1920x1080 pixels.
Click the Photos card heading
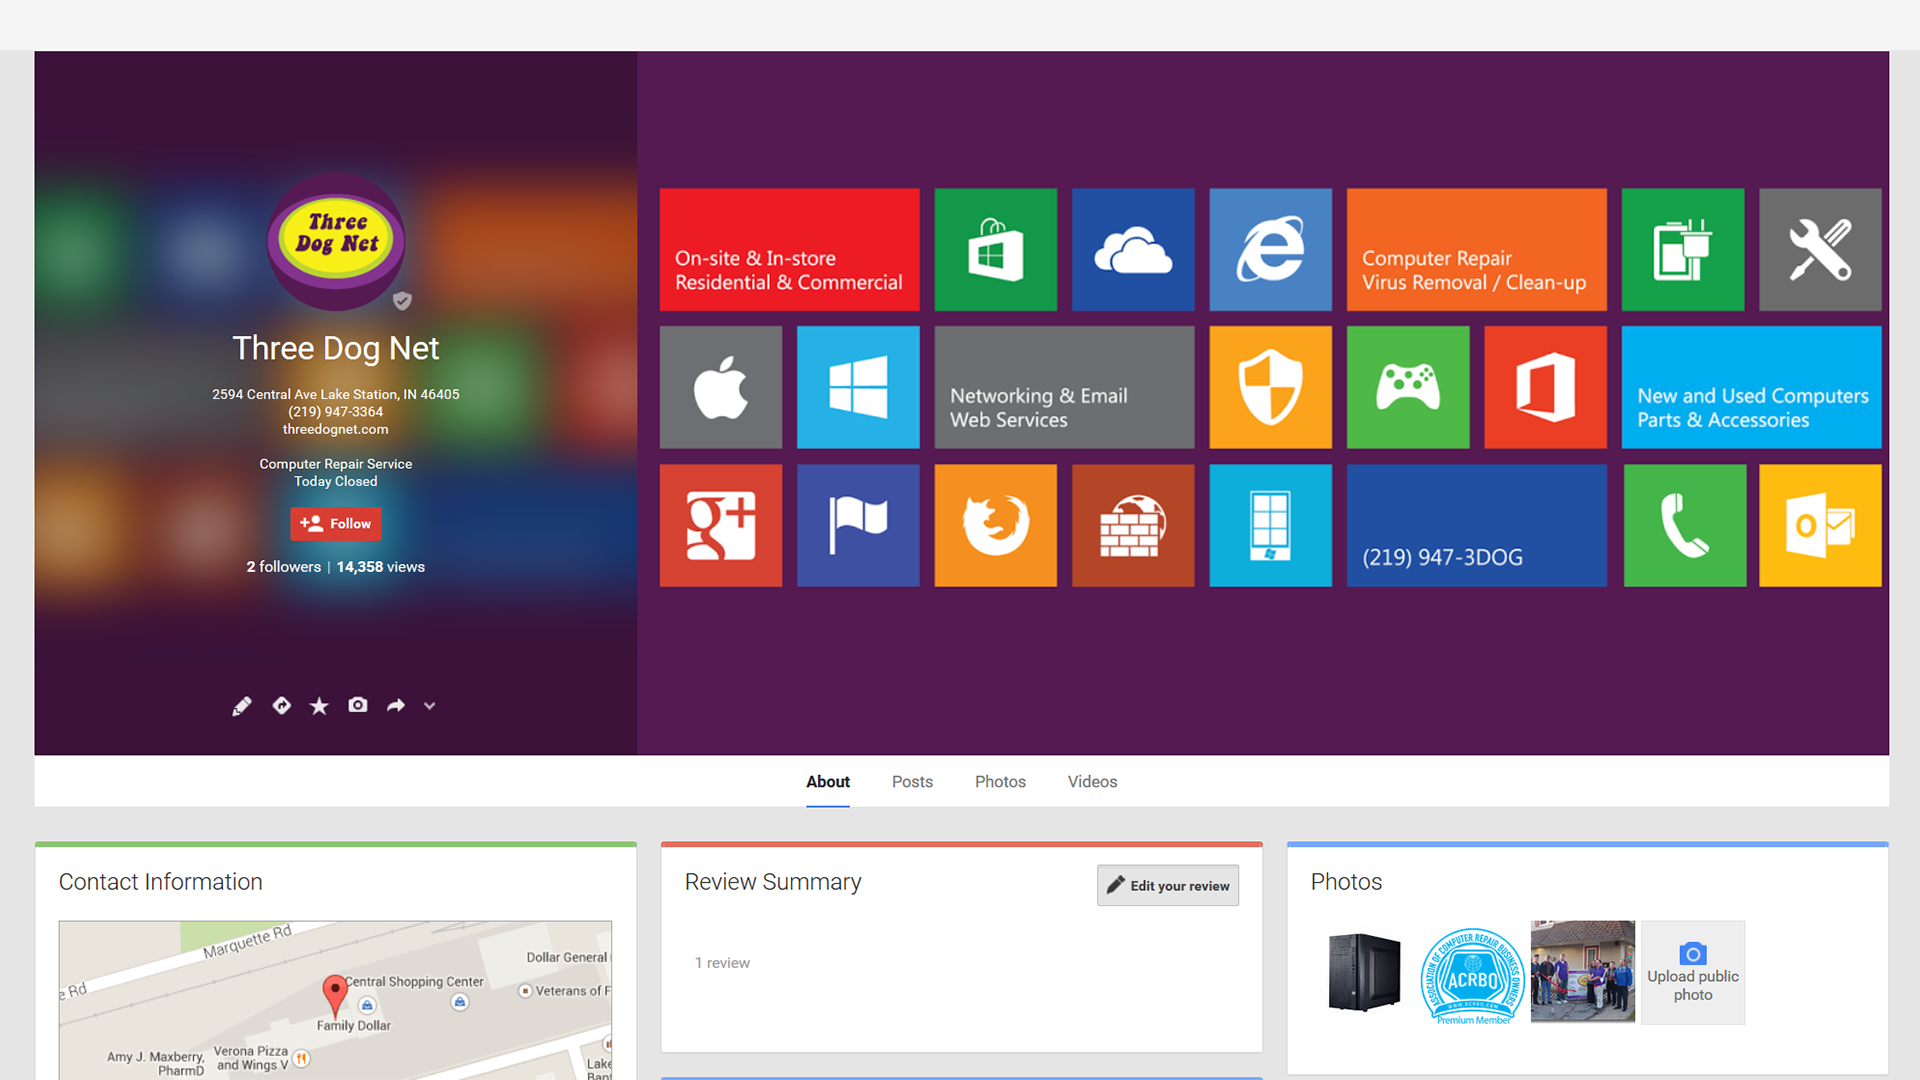pyautogui.click(x=1346, y=882)
